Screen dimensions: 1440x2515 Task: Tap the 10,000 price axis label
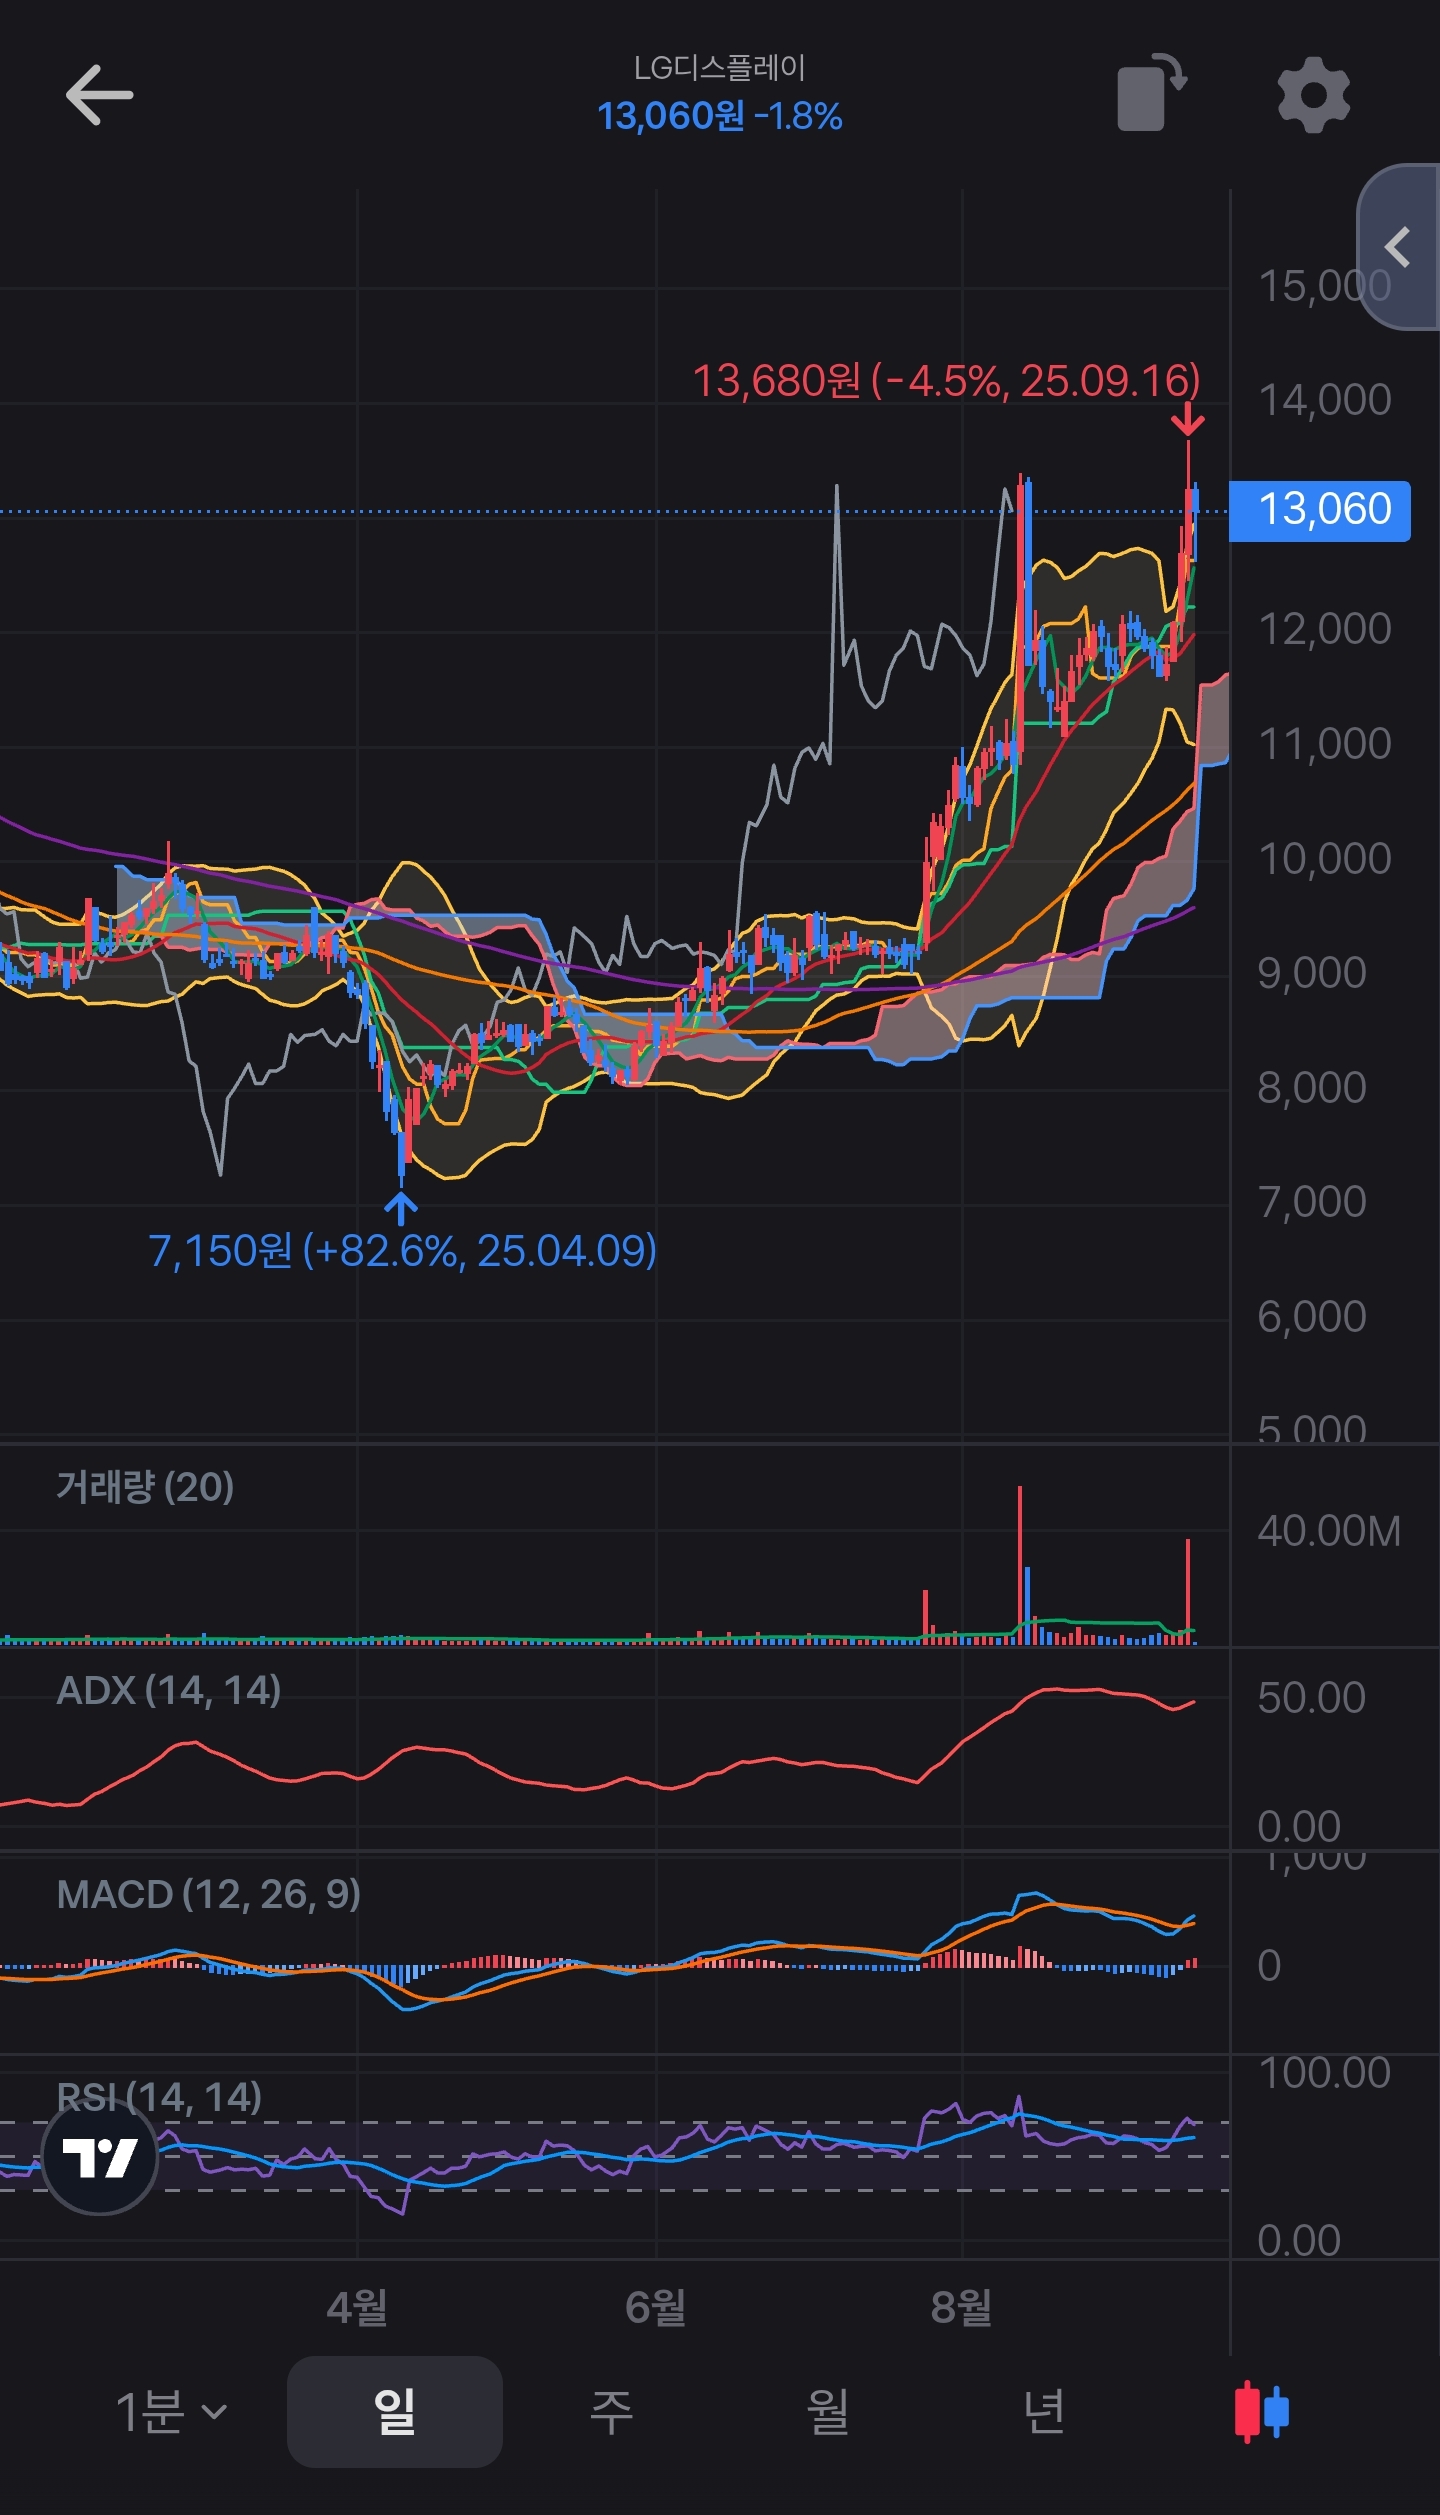point(1324,859)
